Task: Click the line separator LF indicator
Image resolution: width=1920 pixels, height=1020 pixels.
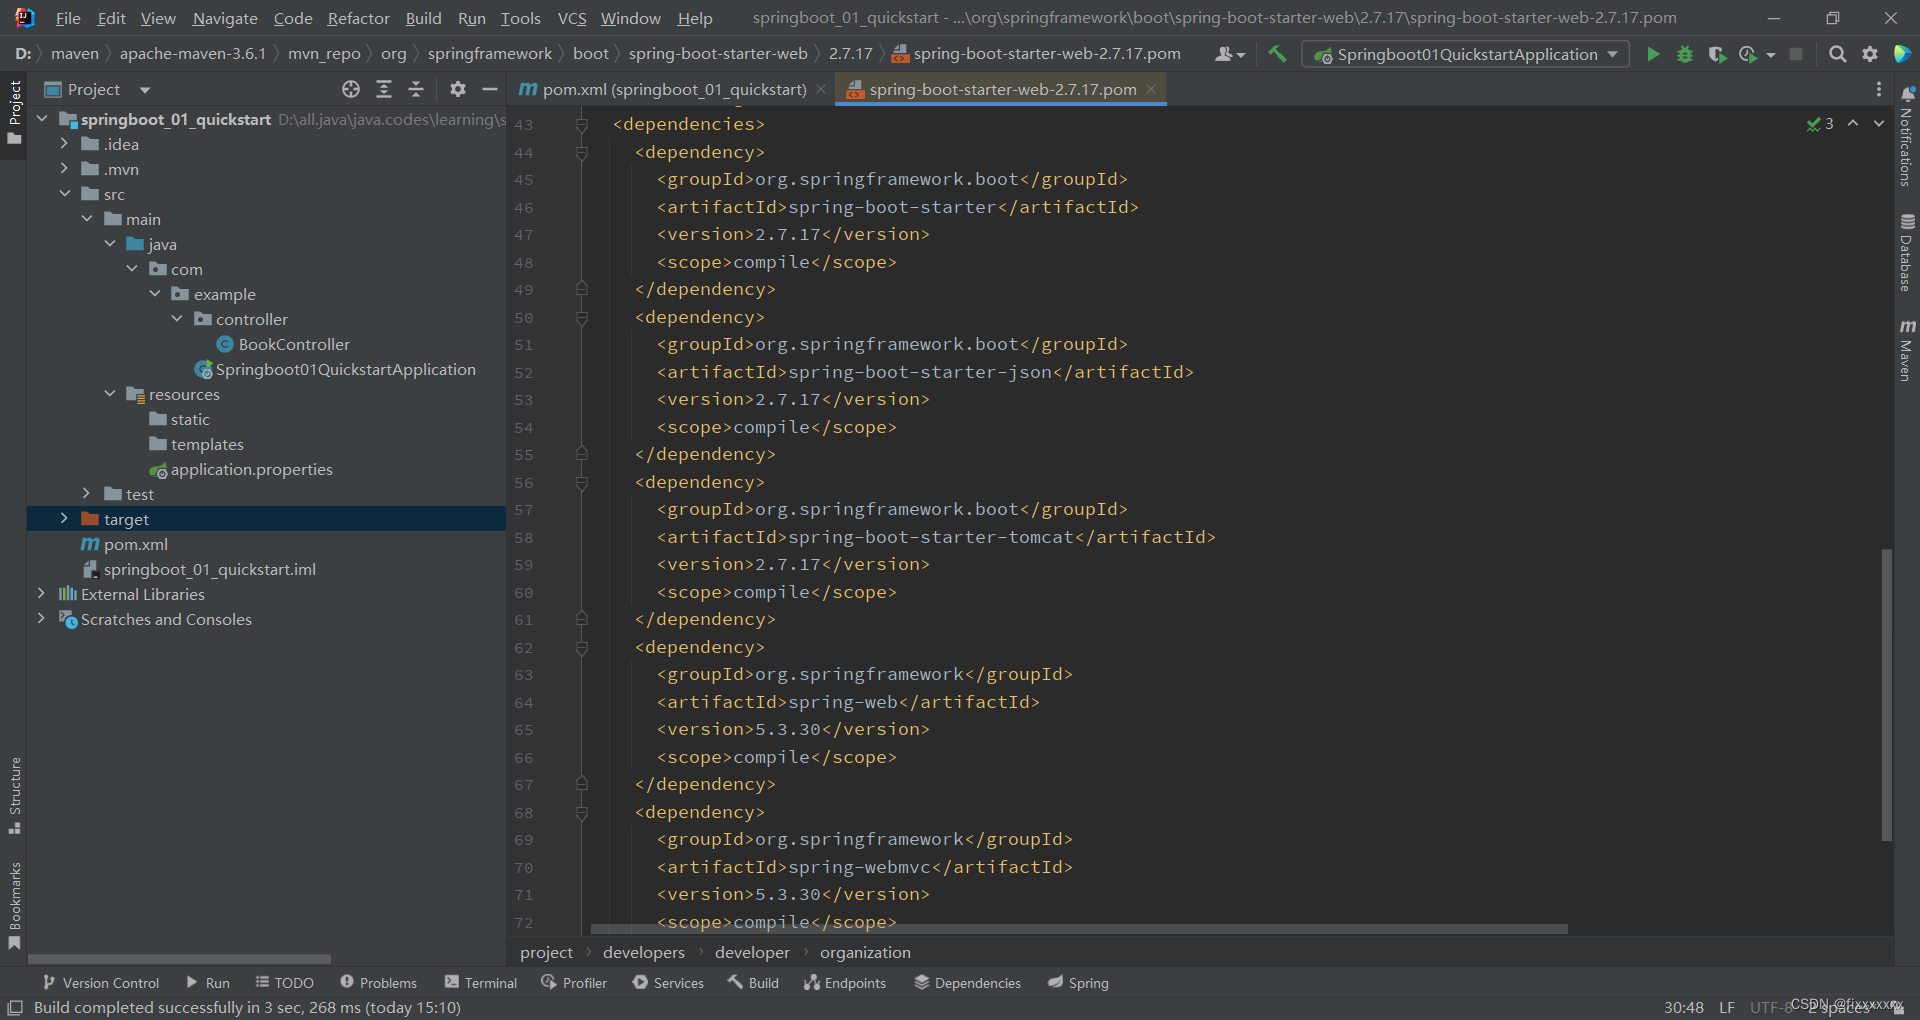Action: 1726,1007
